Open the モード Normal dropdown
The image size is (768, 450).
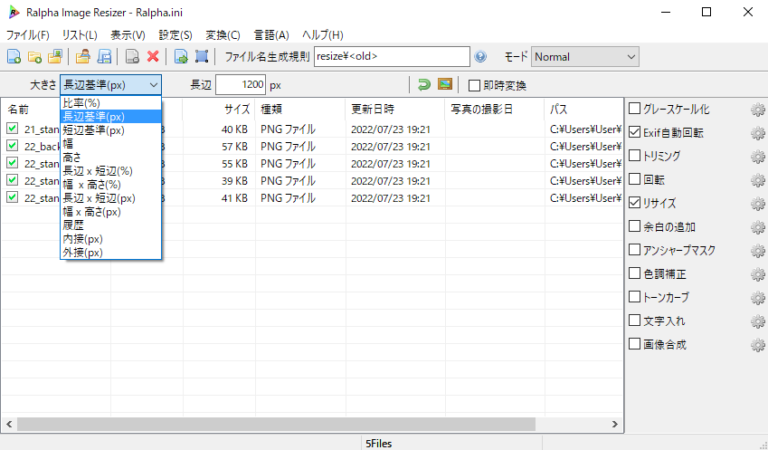tap(585, 57)
